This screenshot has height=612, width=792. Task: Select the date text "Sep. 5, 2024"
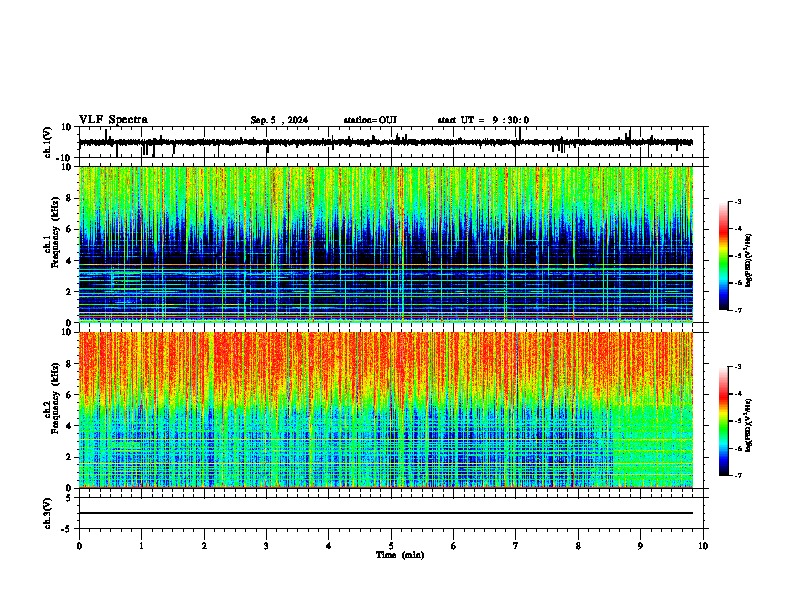pyautogui.click(x=279, y=120)
